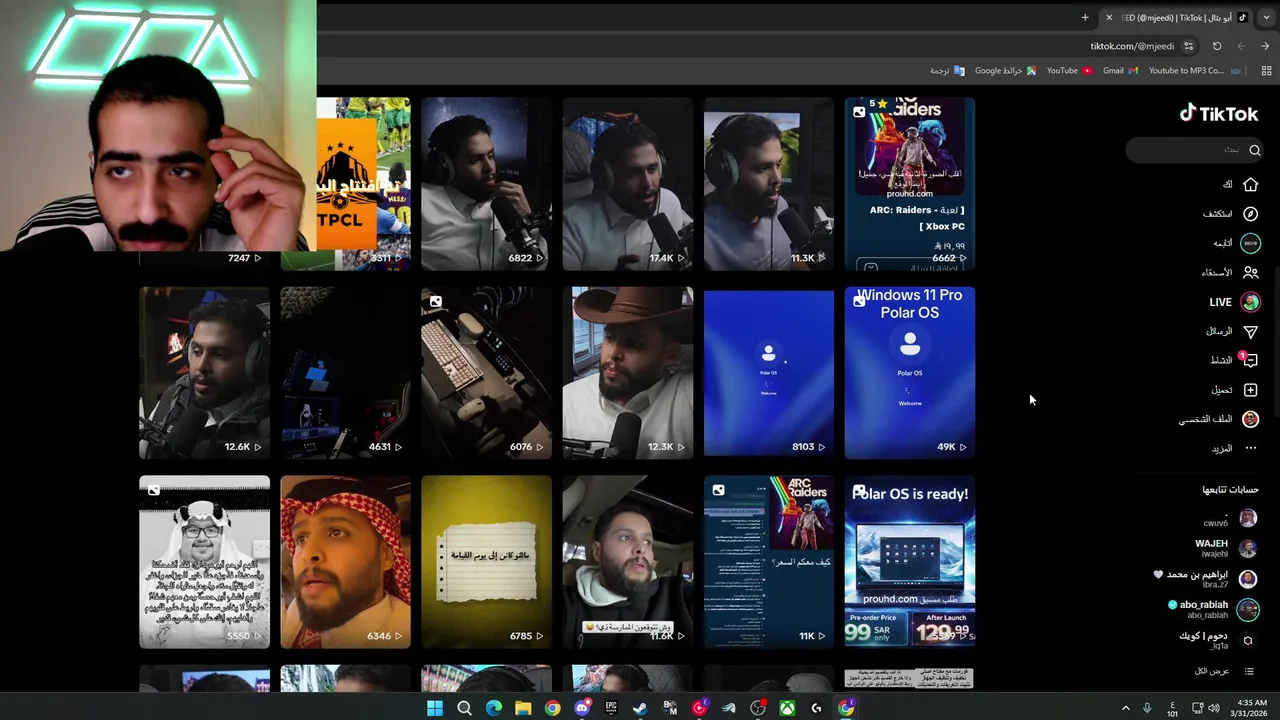Close the TikTok browser tab
This screenshot has height=720, width=1280.
pyautogui.click(x=1108, y=17)
